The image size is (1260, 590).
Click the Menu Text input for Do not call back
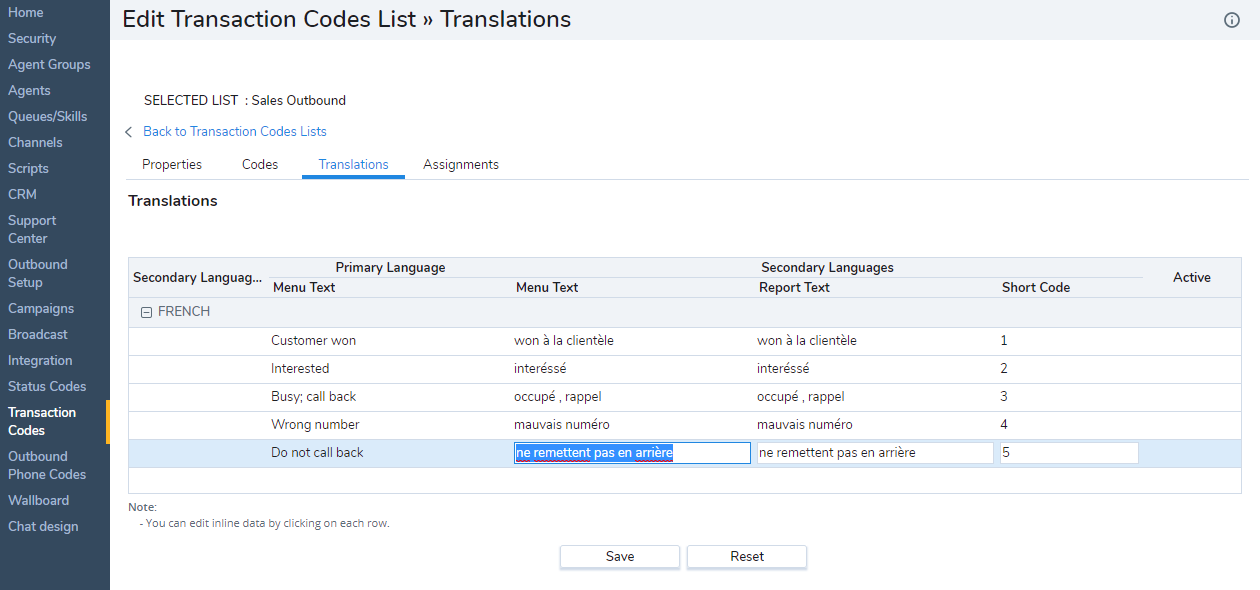click(x=632, y=453)
